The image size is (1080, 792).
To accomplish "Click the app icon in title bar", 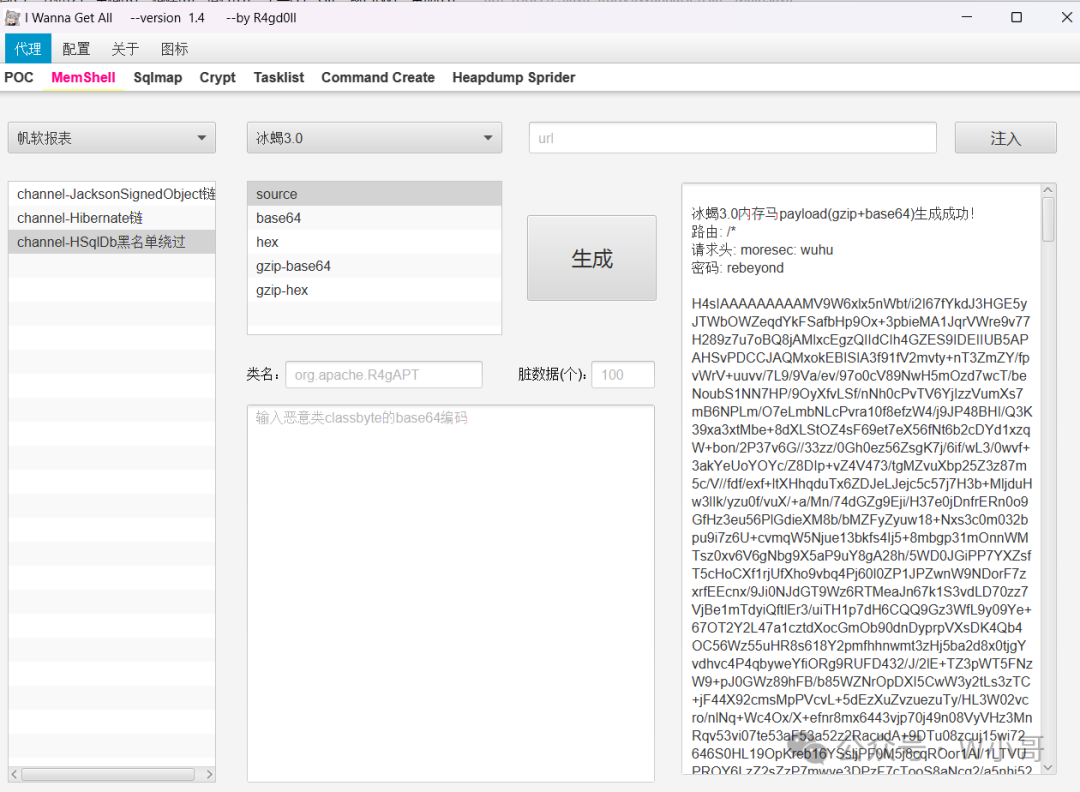I will tap(12, 18).
